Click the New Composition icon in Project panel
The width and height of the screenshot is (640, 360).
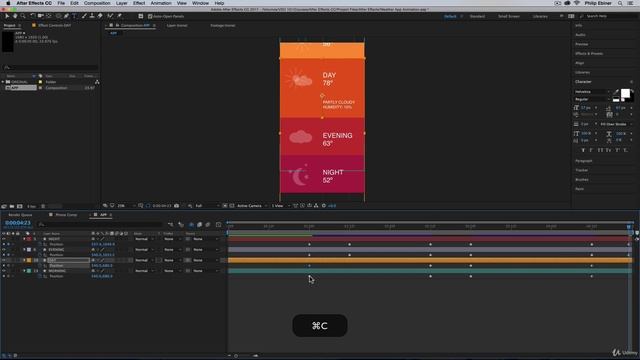point(20,206)
